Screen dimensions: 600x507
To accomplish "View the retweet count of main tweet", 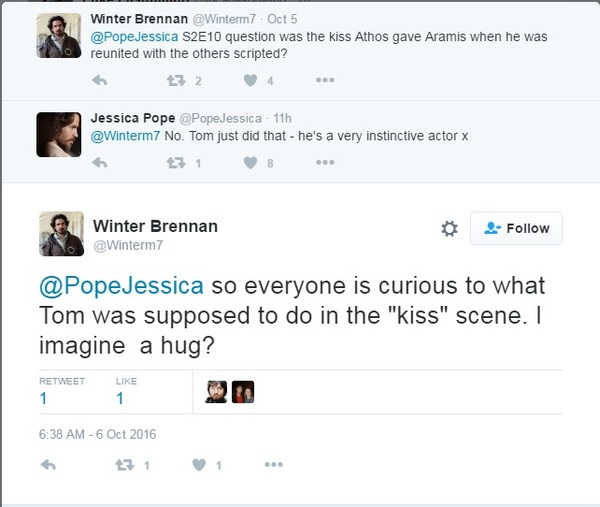I will 44,398.
